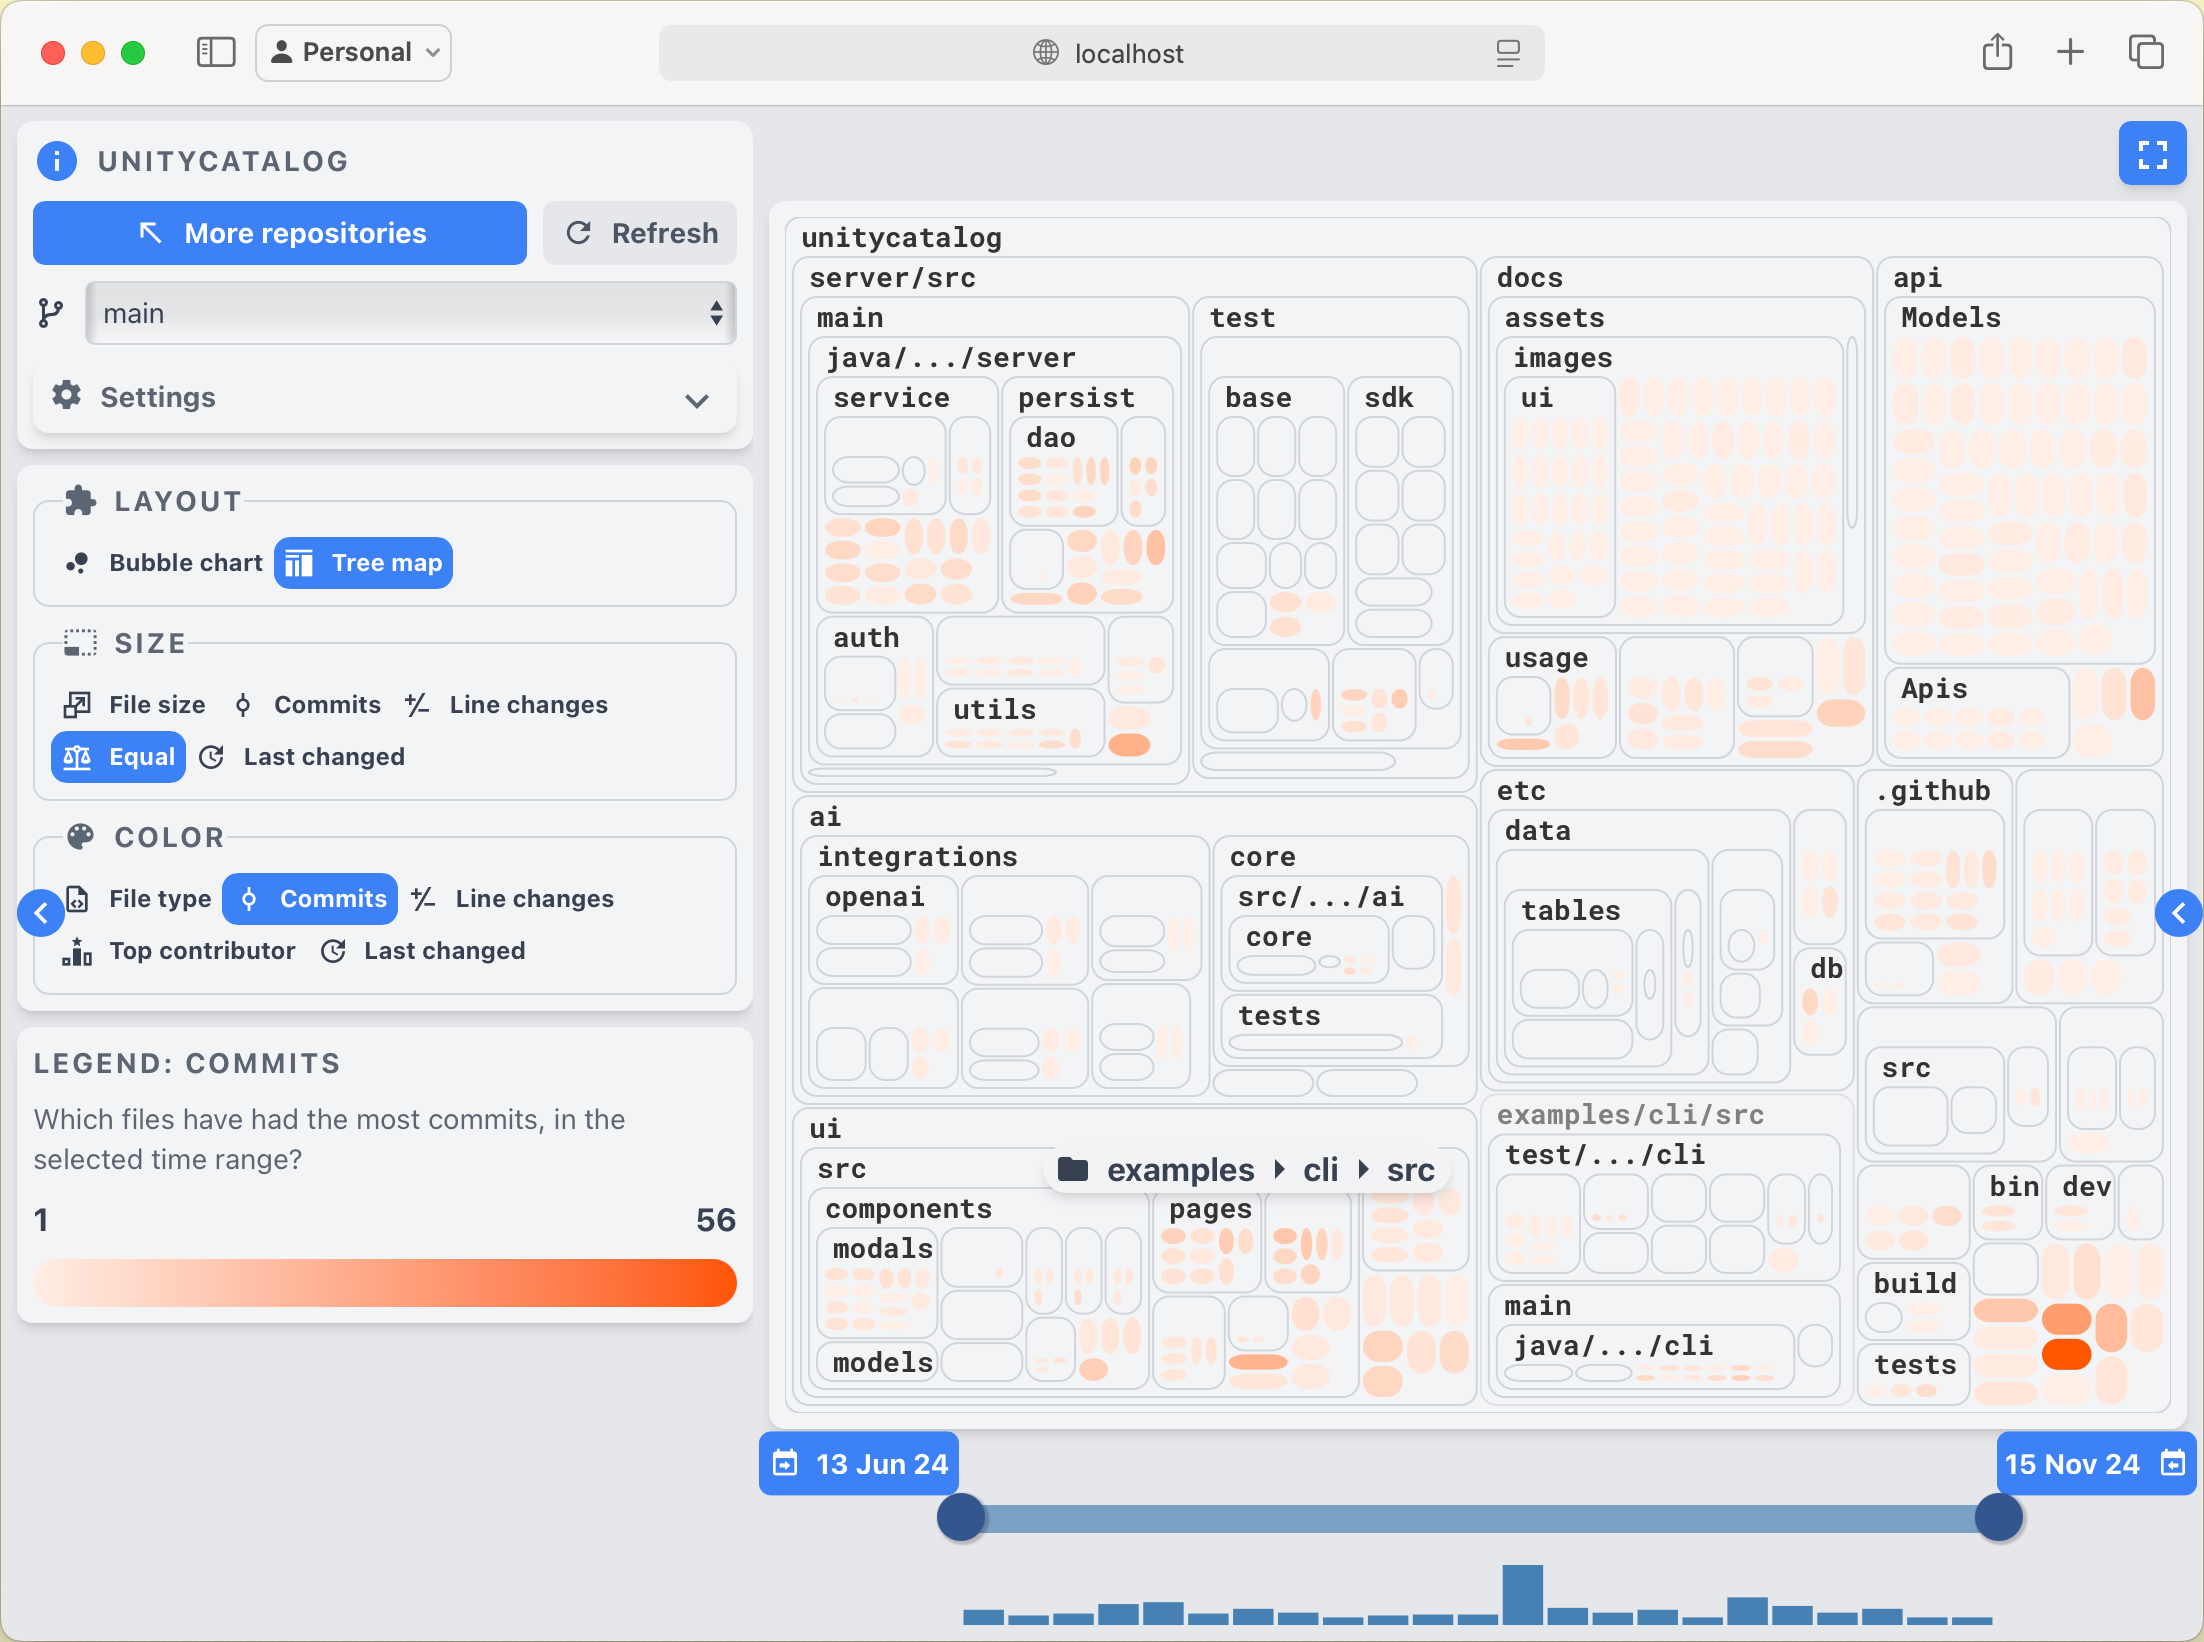Set size by Commits

[x=307, y=705]
